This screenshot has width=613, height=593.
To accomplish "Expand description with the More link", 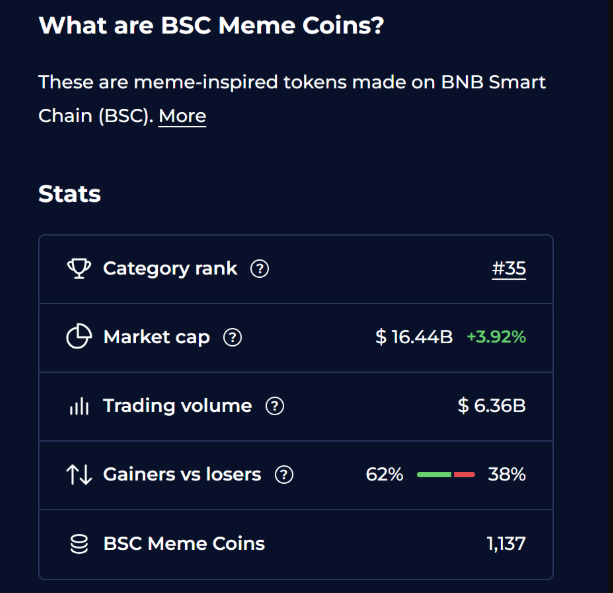I will point(182,116).
